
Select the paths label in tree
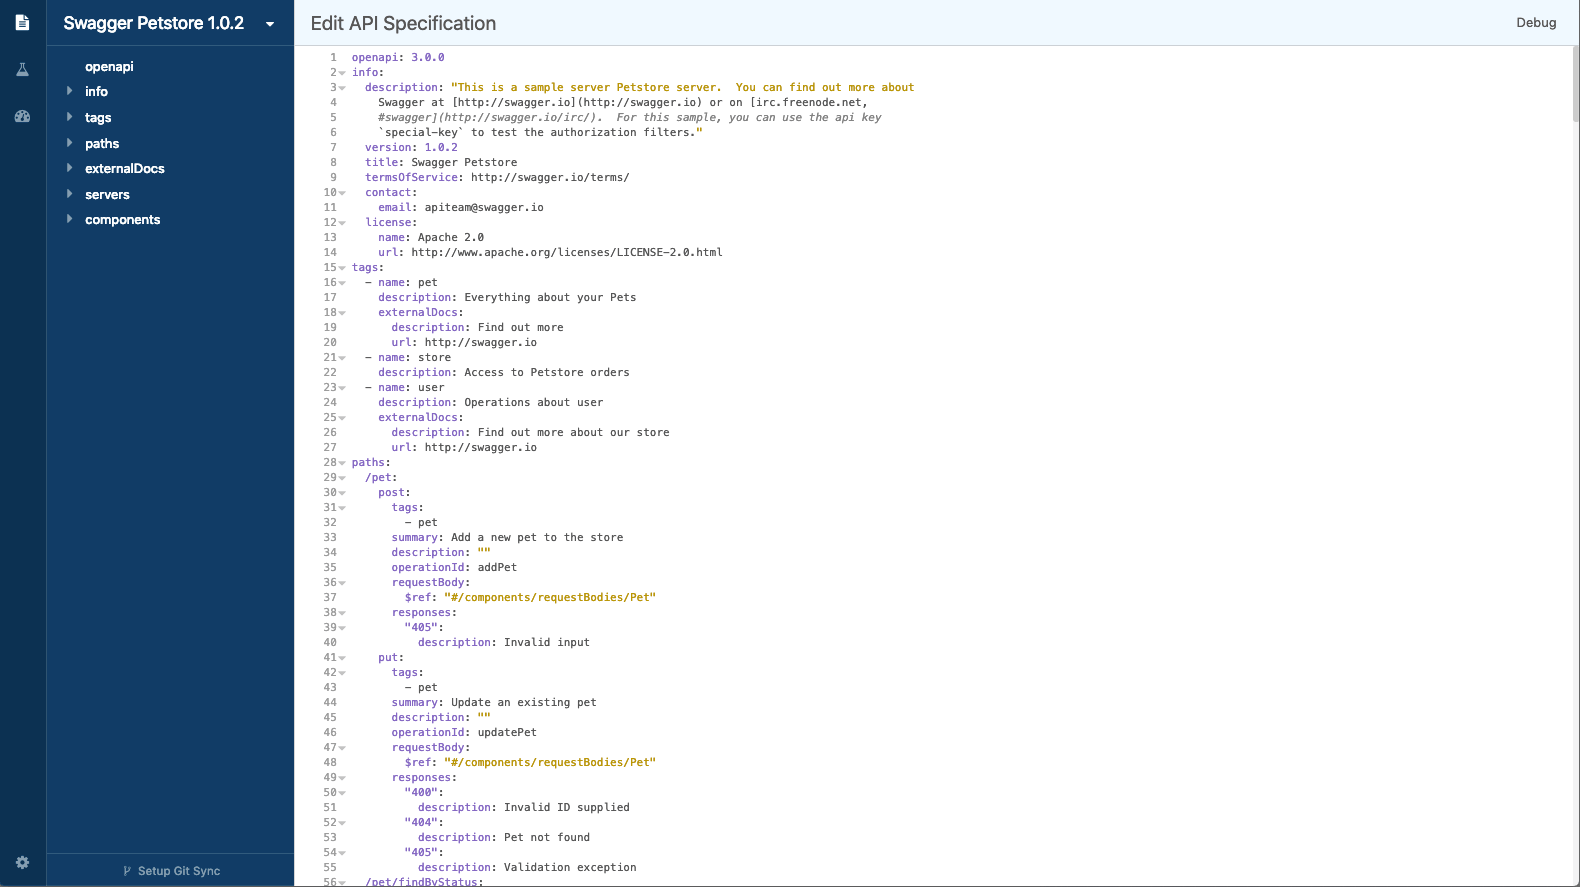tap(102, 143)
